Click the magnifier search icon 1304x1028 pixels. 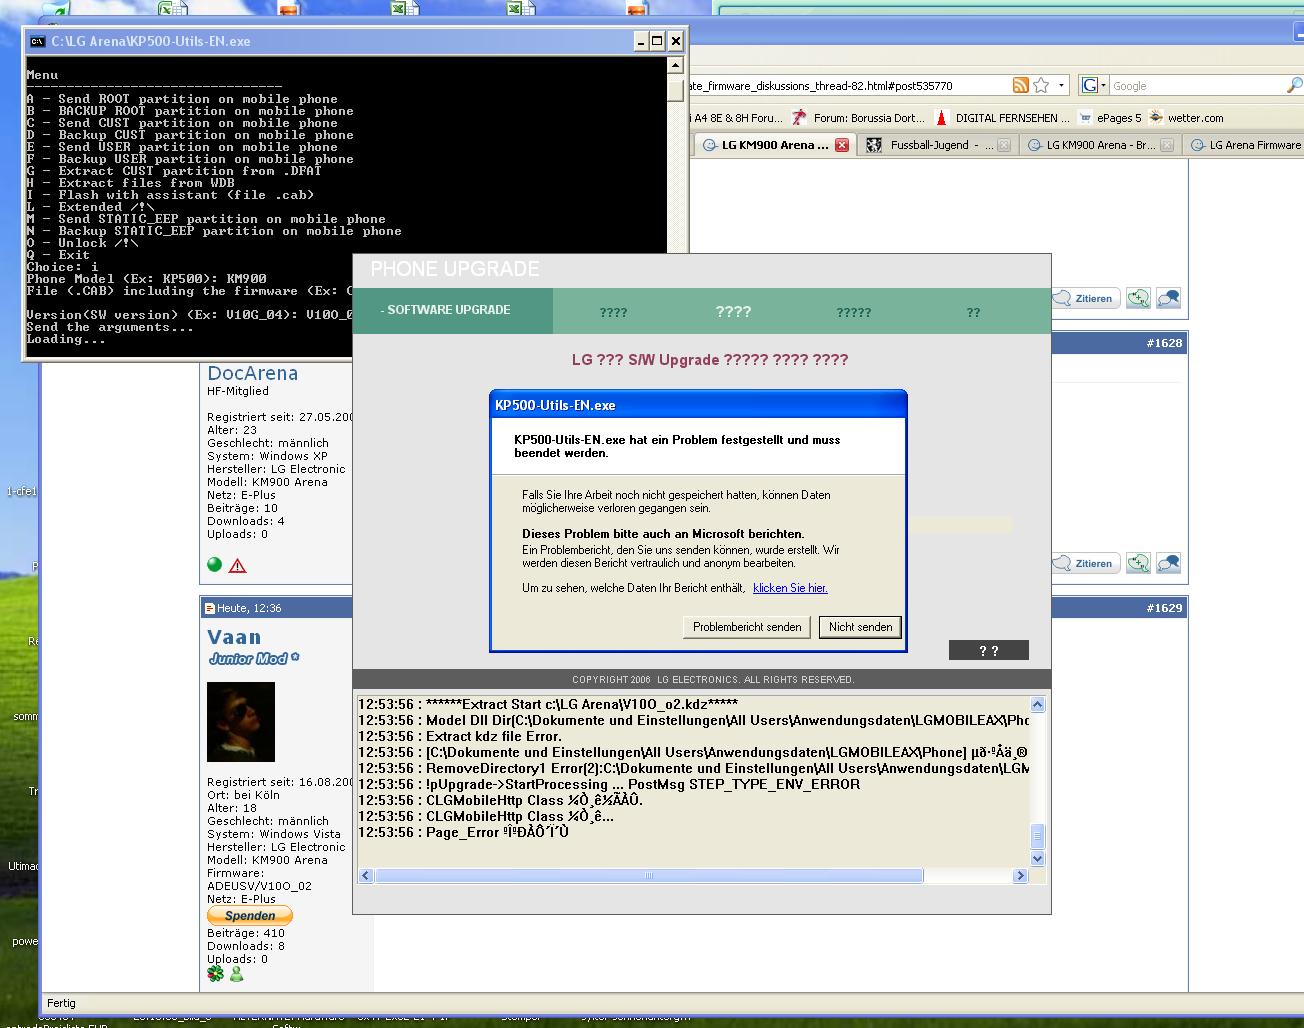tap(1293, 86)
